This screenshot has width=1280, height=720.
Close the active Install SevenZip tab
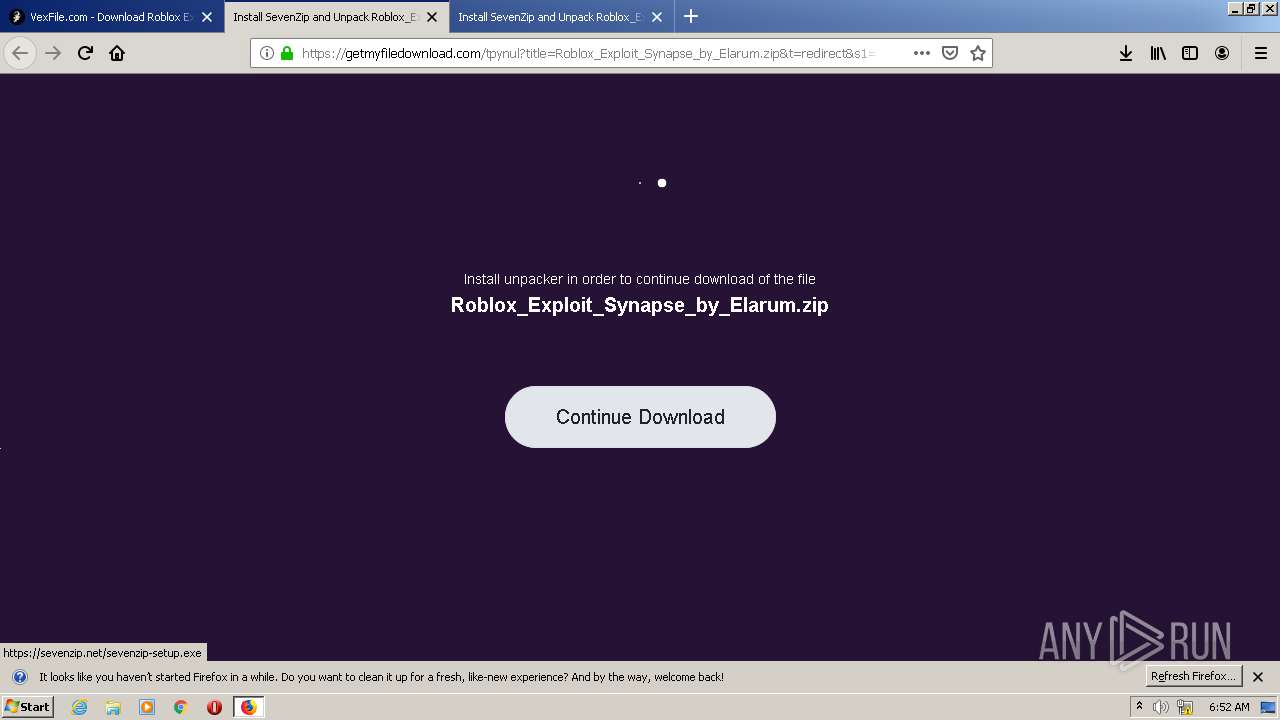(x=432, y=17)
